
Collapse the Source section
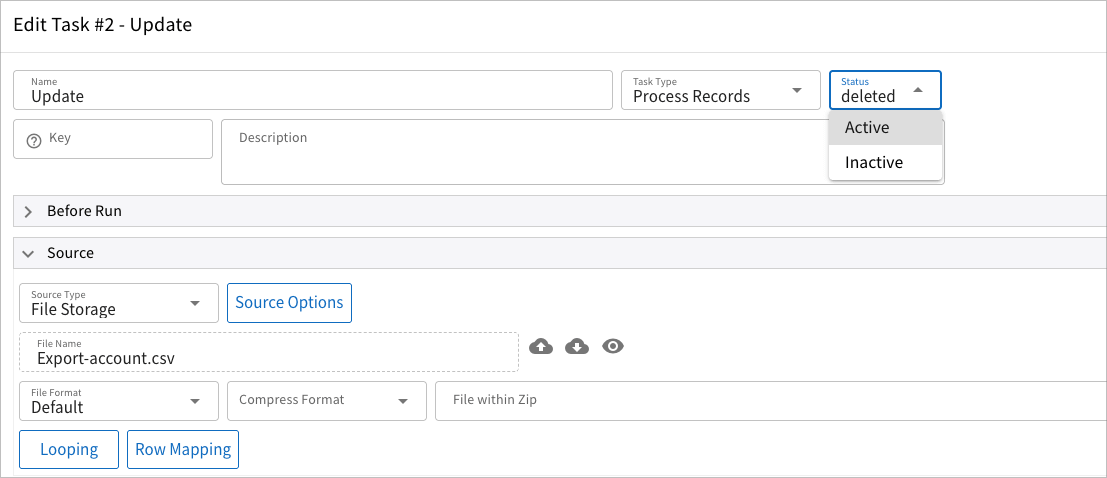coord(28,254)
